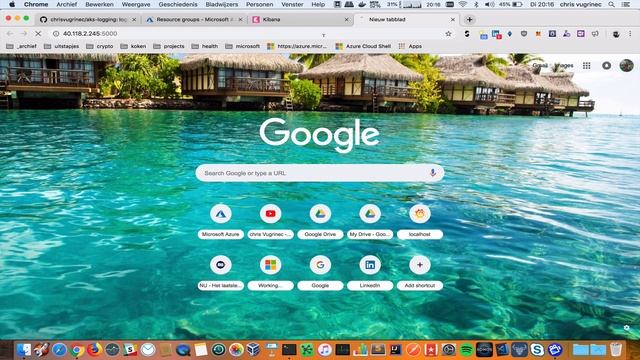Viewport: 640px width, 360px height.
Task: Expand the projects bookmarks folder
Action: pyautogui.click(x=169, y=46)
